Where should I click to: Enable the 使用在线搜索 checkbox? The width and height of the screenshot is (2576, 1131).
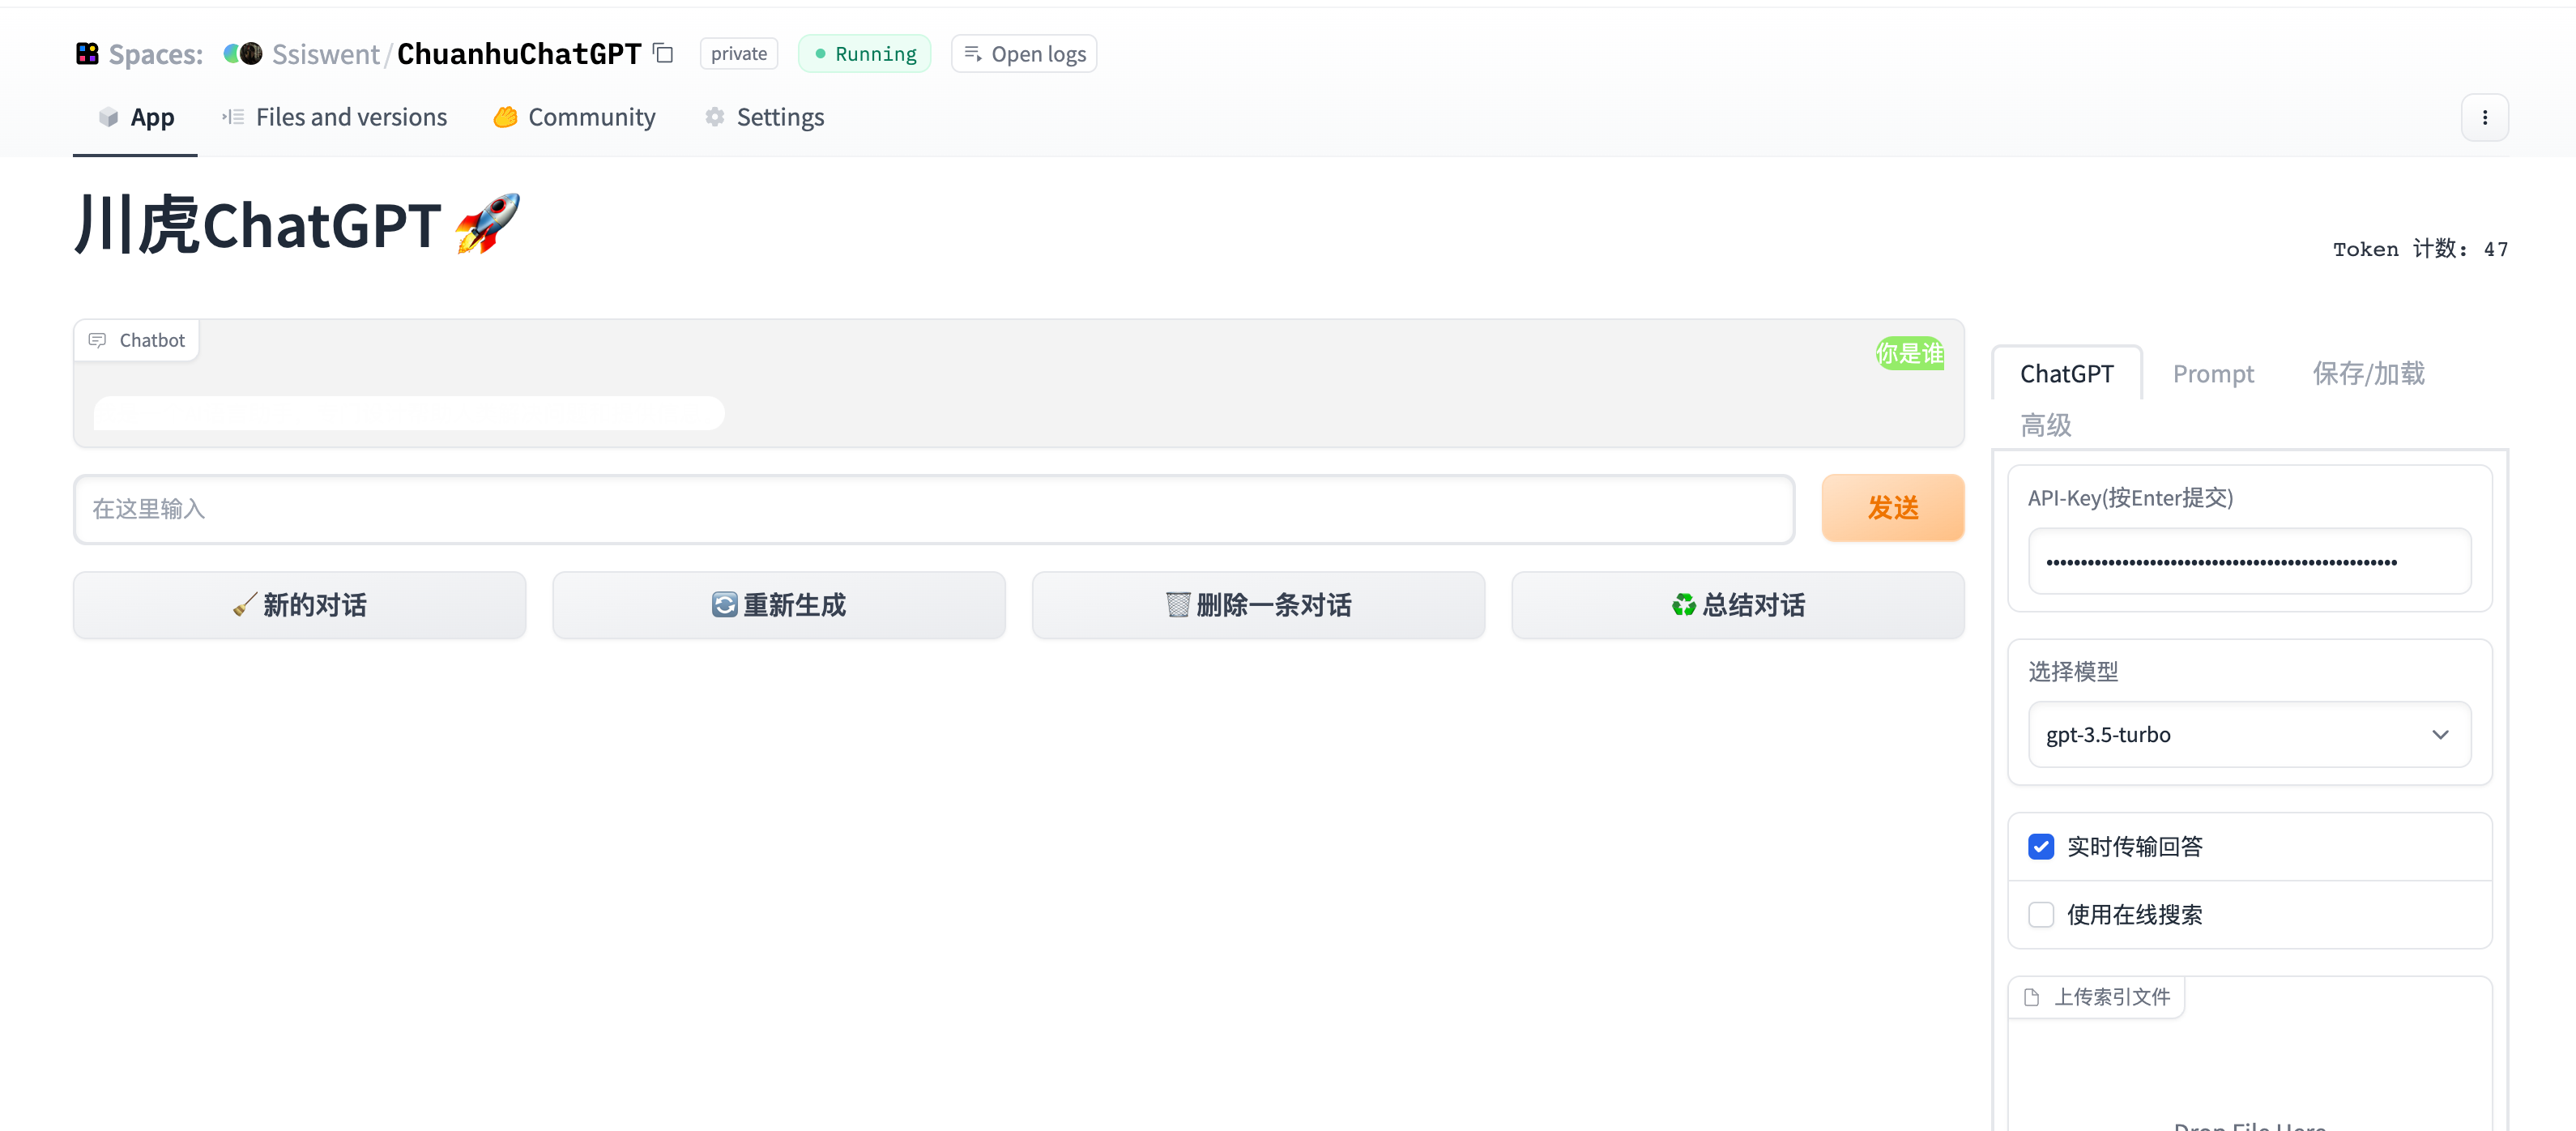coord(2041,914)
